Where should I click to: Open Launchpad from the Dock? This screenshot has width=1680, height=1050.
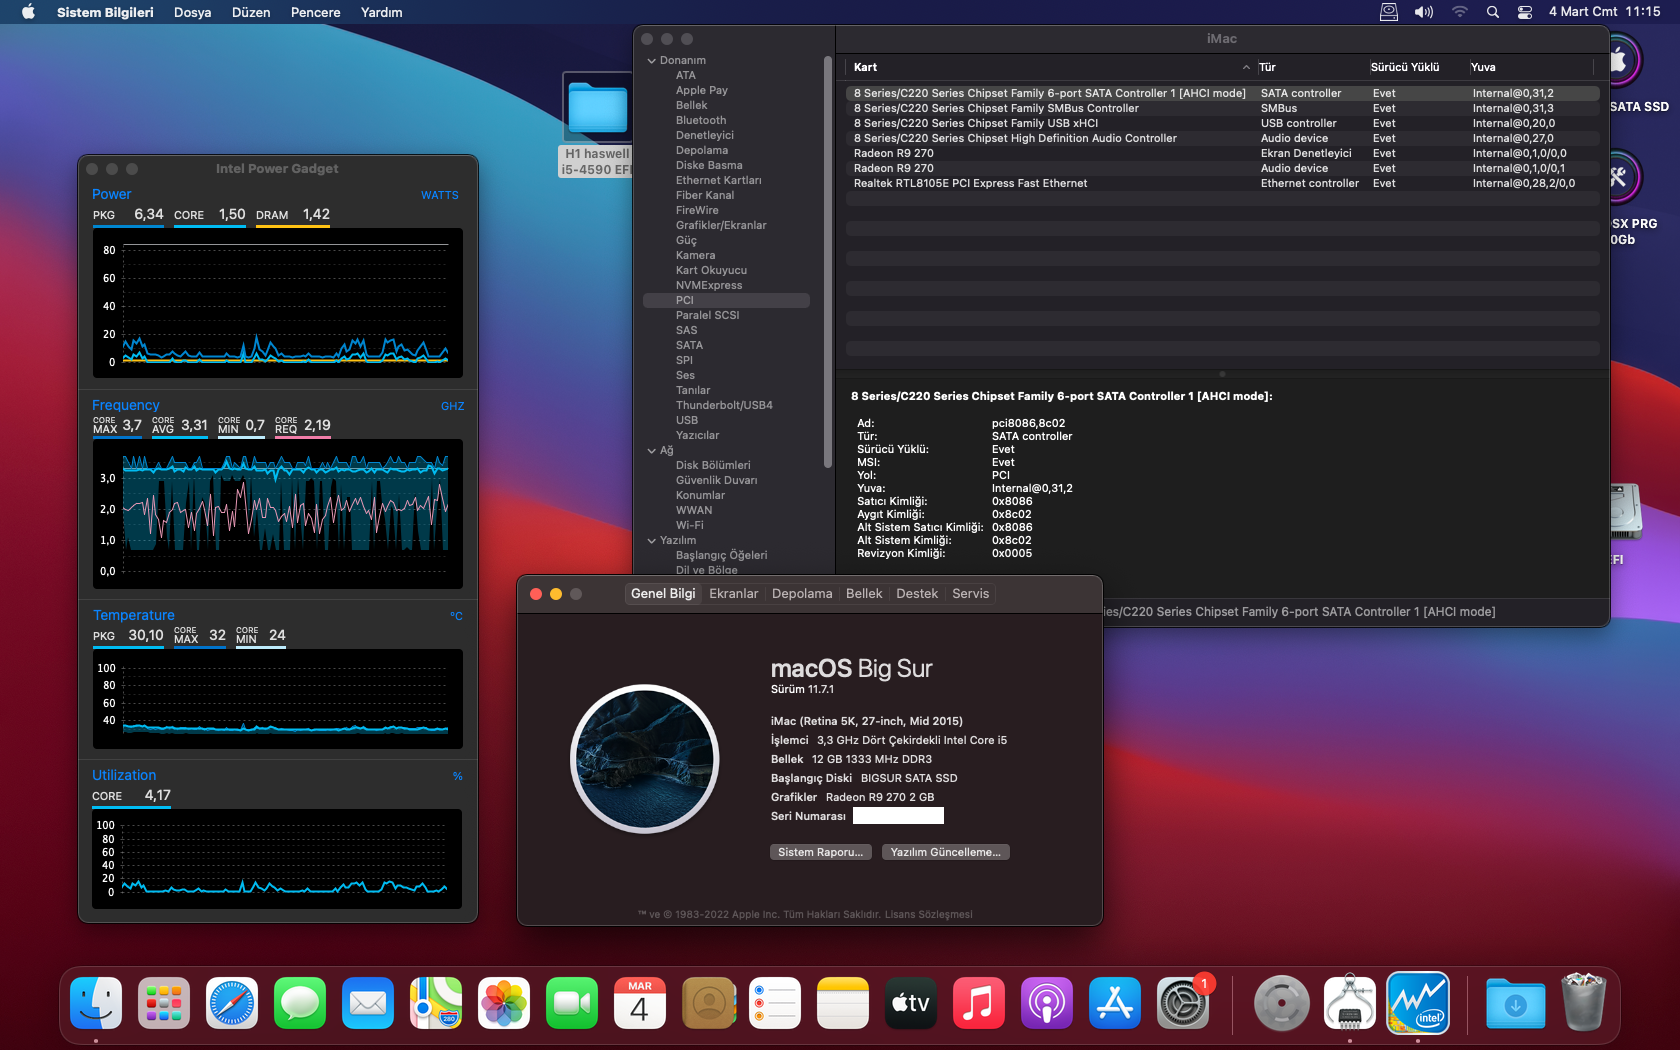164,1003
